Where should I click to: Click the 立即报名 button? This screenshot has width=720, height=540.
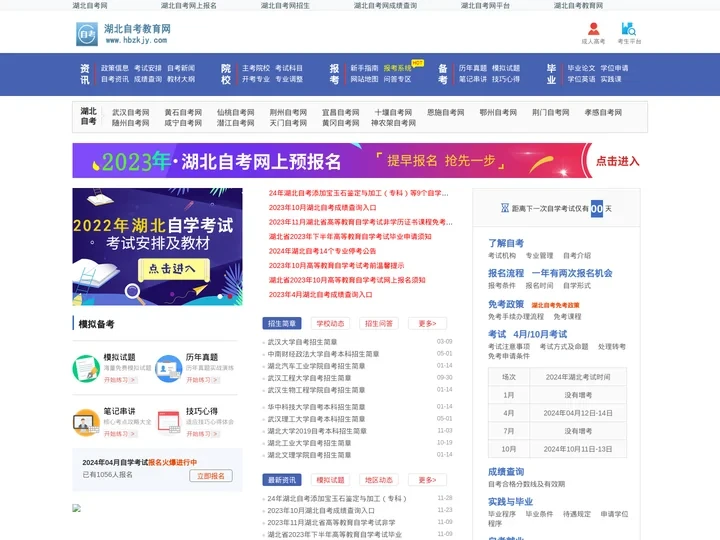click(x=211, y=476)
